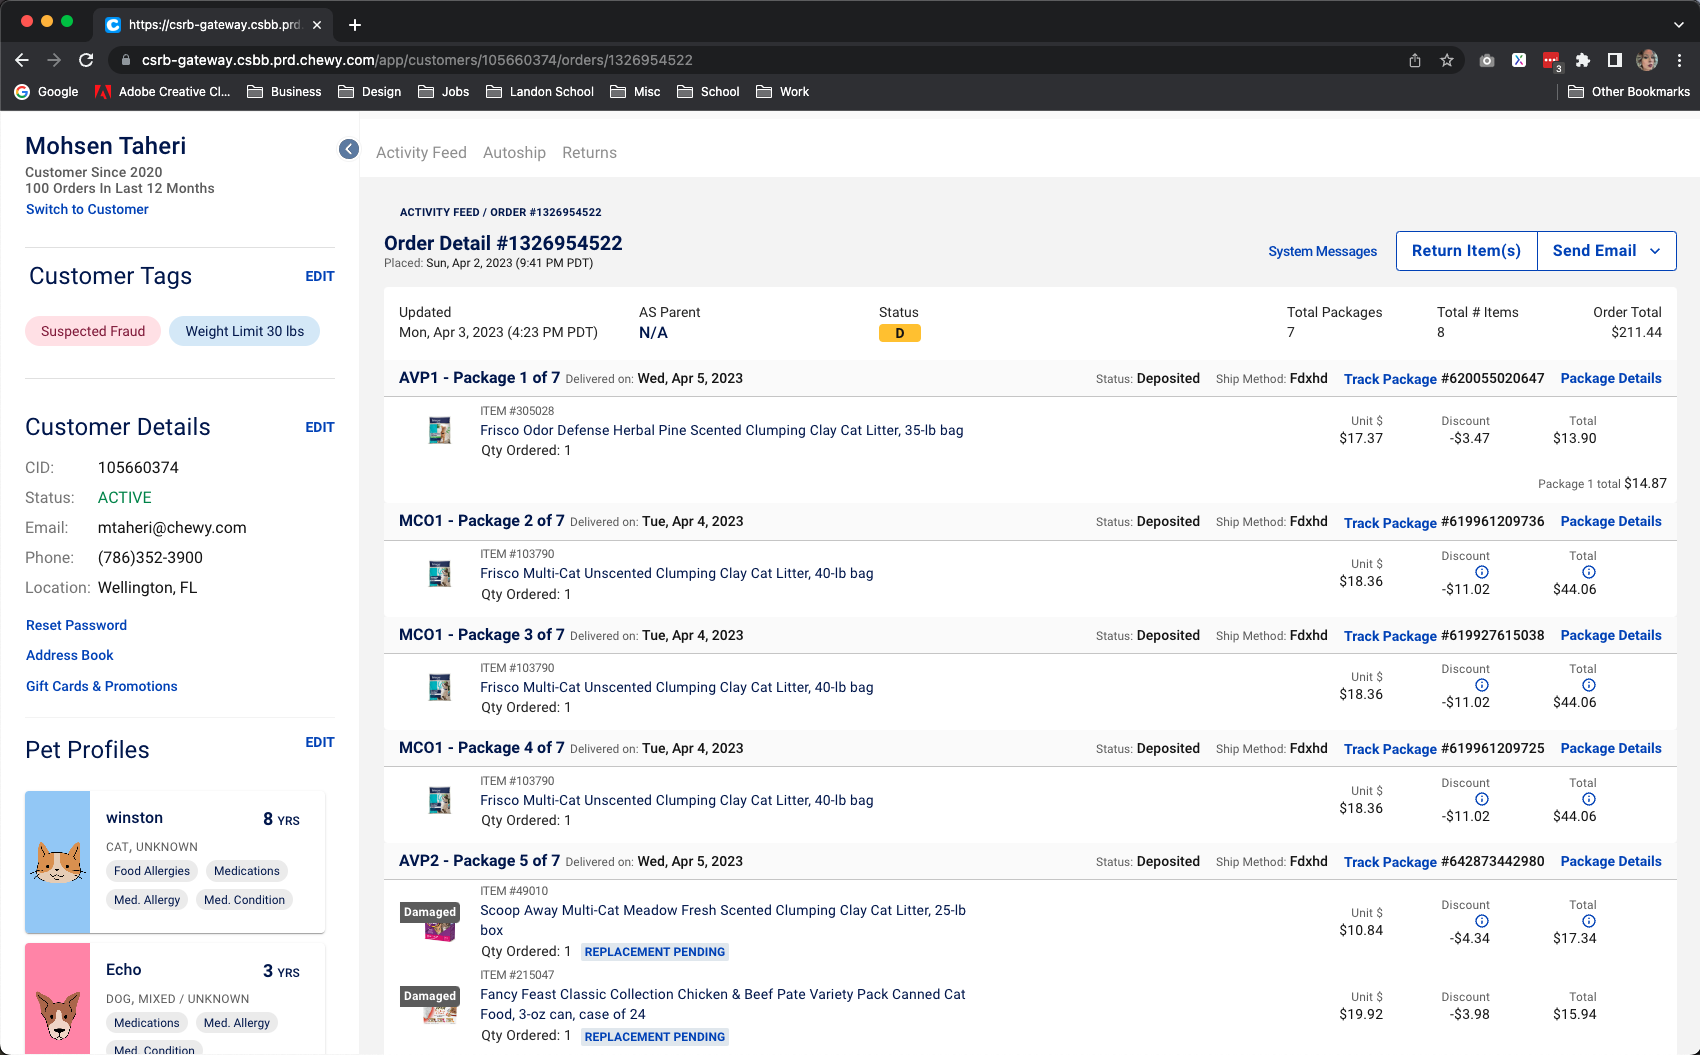
Task: Click the site lock icon in address bar
Action: coord(126,60)
